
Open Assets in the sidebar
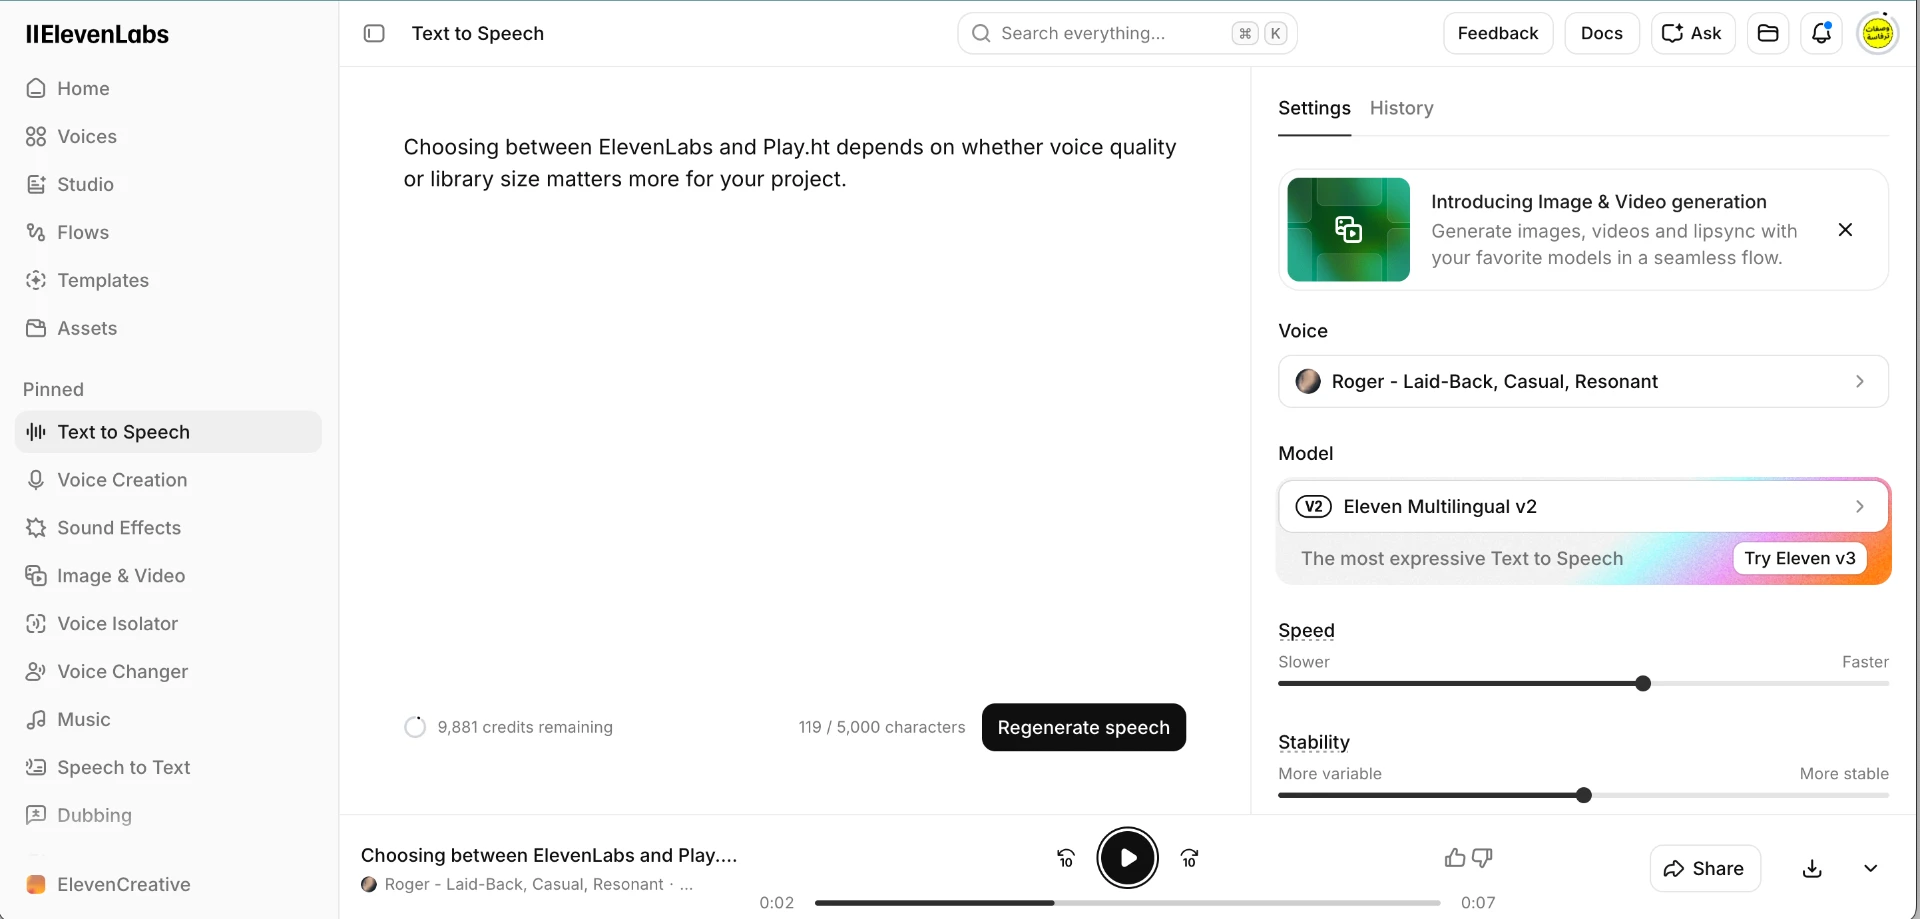pos(168,328)
